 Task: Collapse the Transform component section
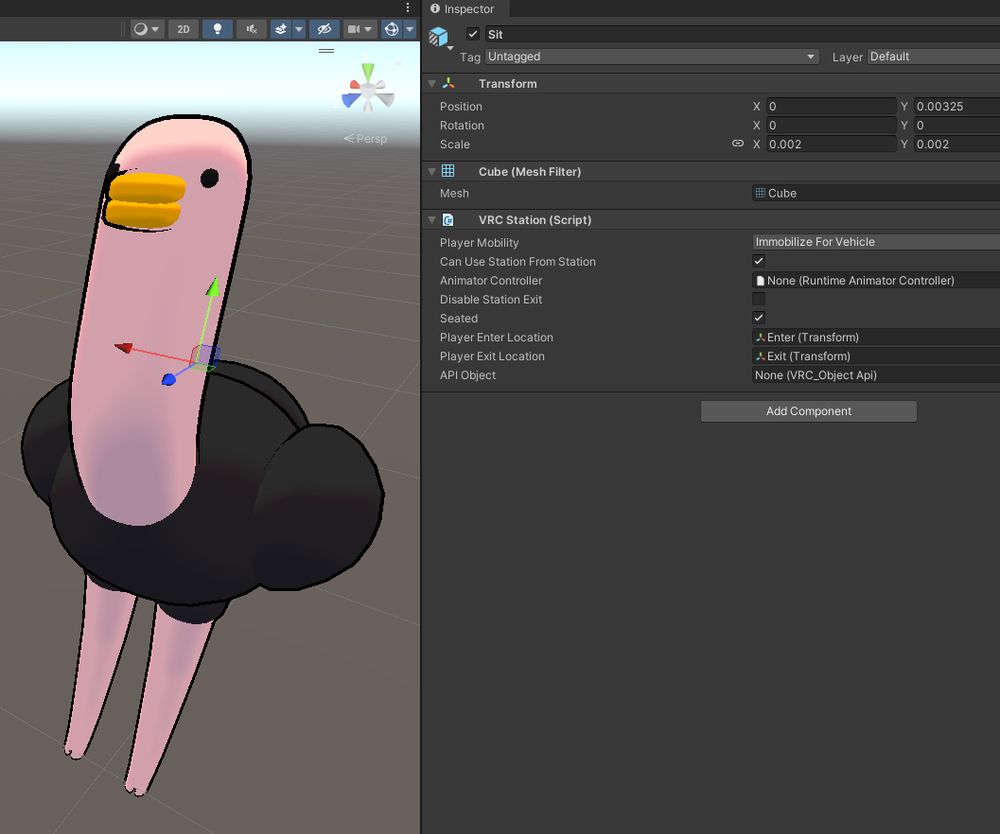(x=432, y=84)
